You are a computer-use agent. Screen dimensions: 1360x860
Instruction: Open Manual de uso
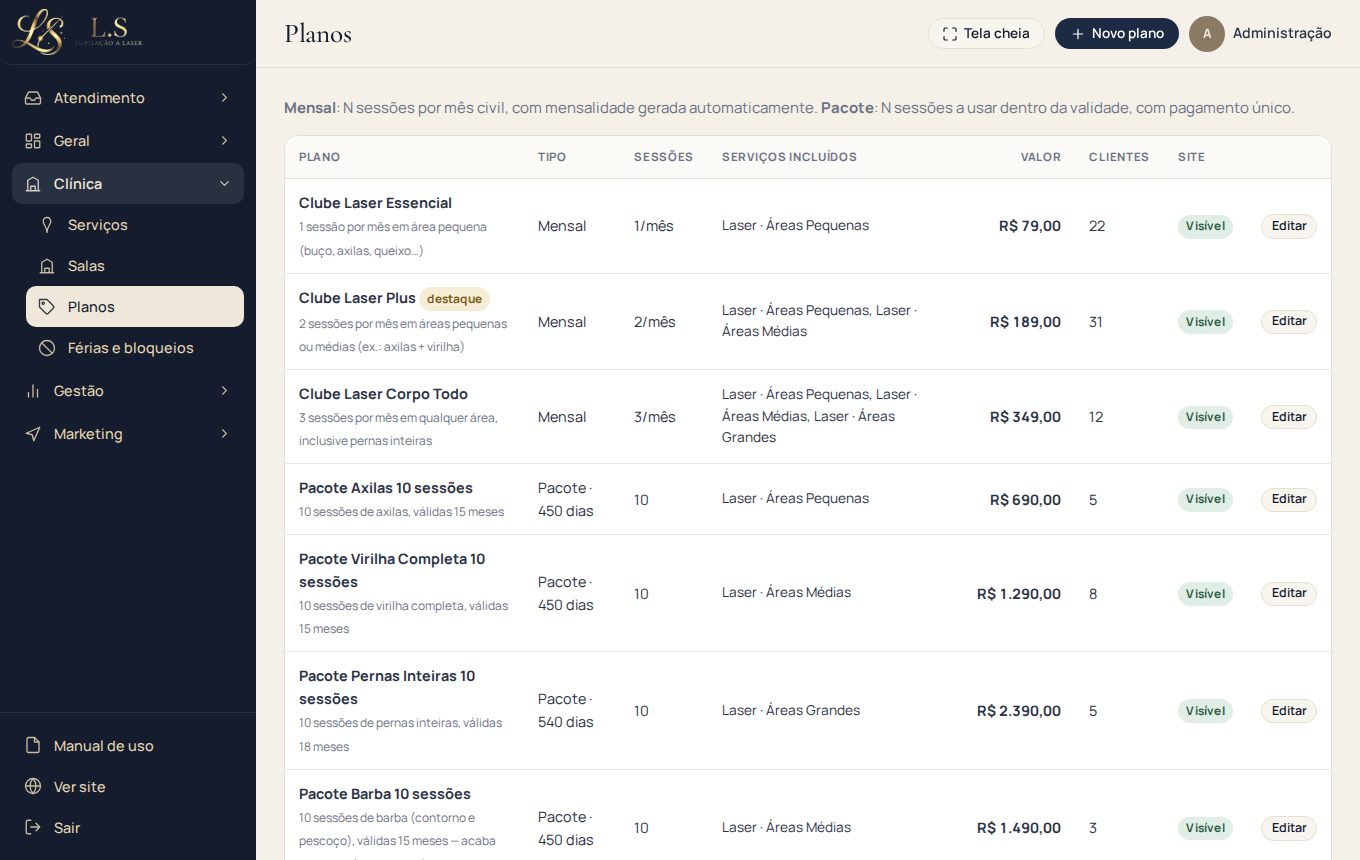coord(128,746)
